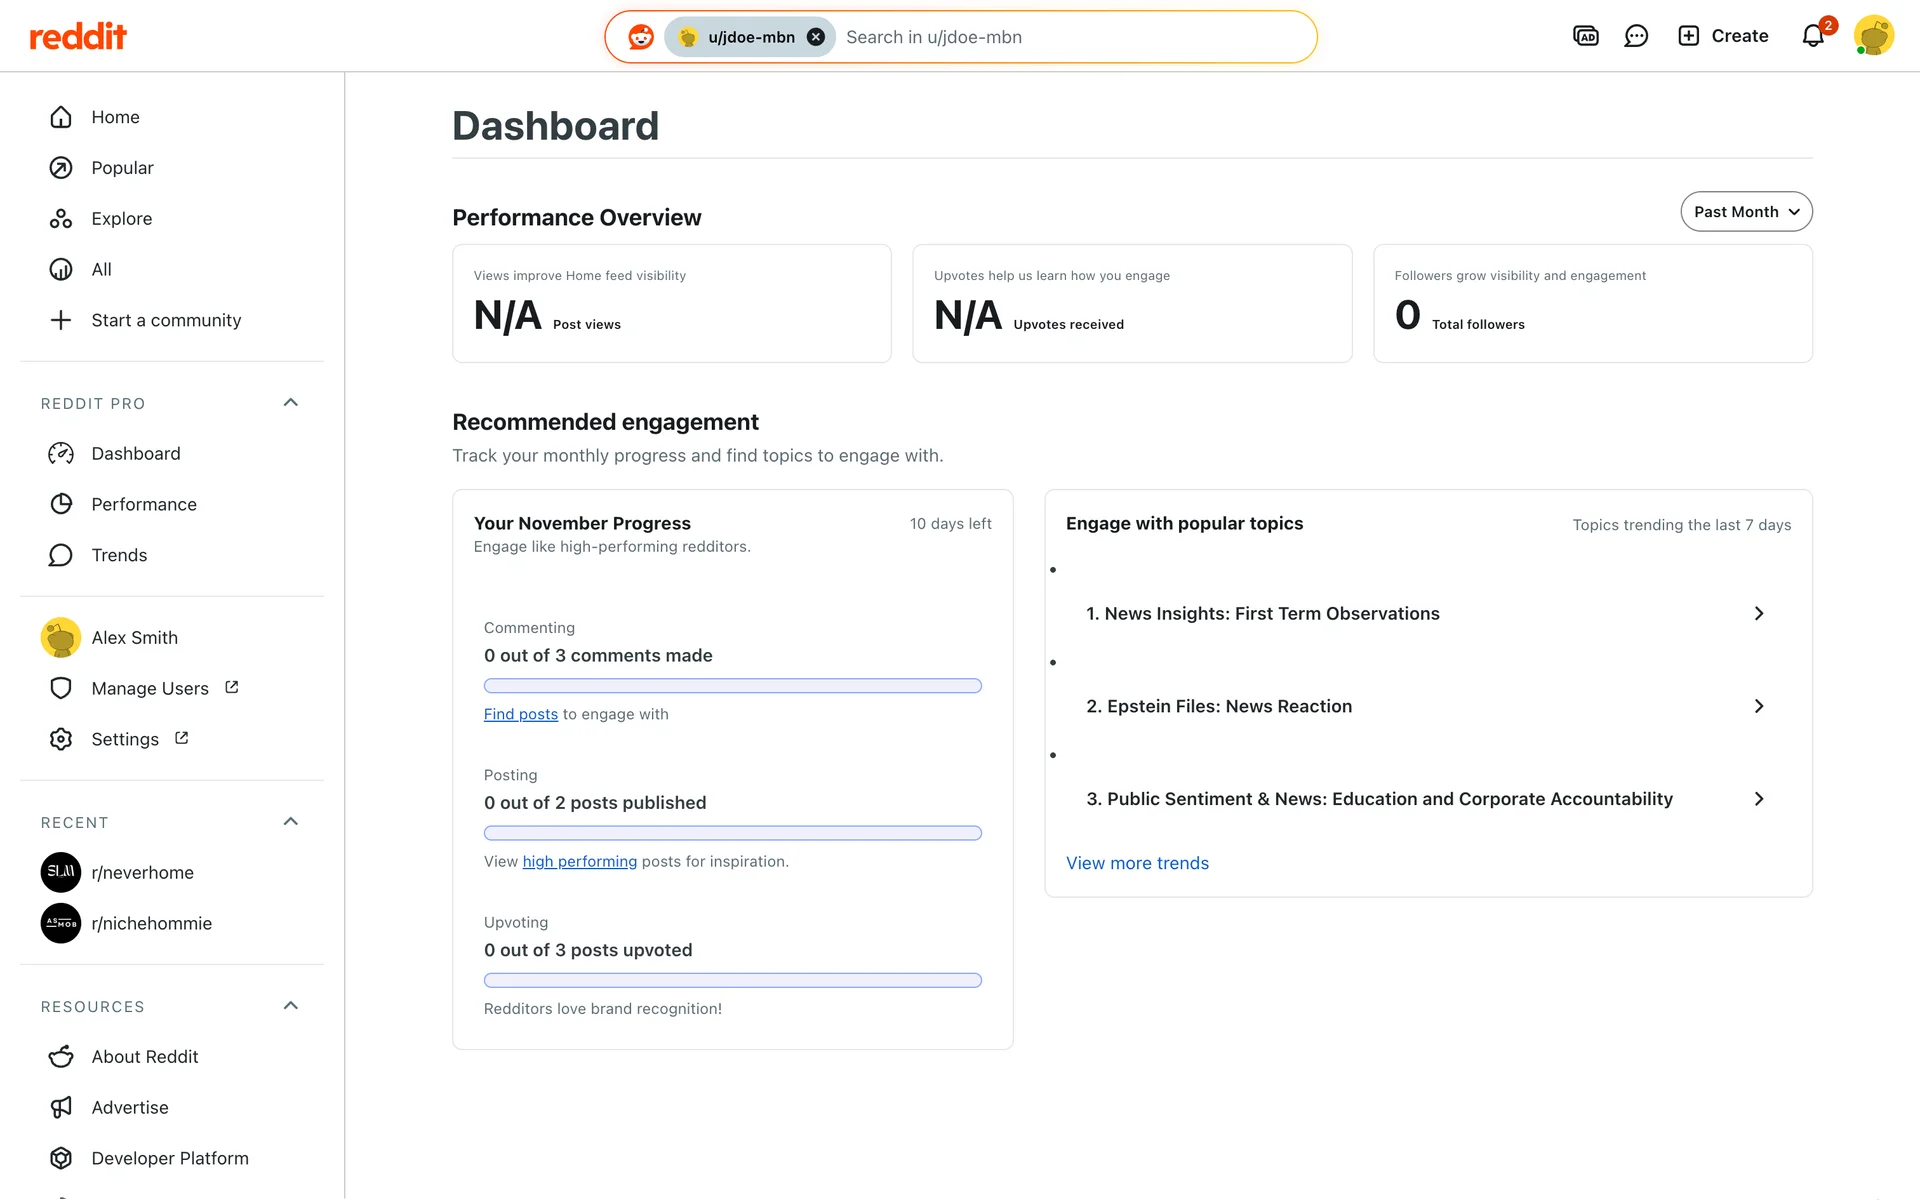Select Performance in sidebar menu
Image resolution: width=1920 pixels, height=1200 pixels.
click(x=143, y=504)
